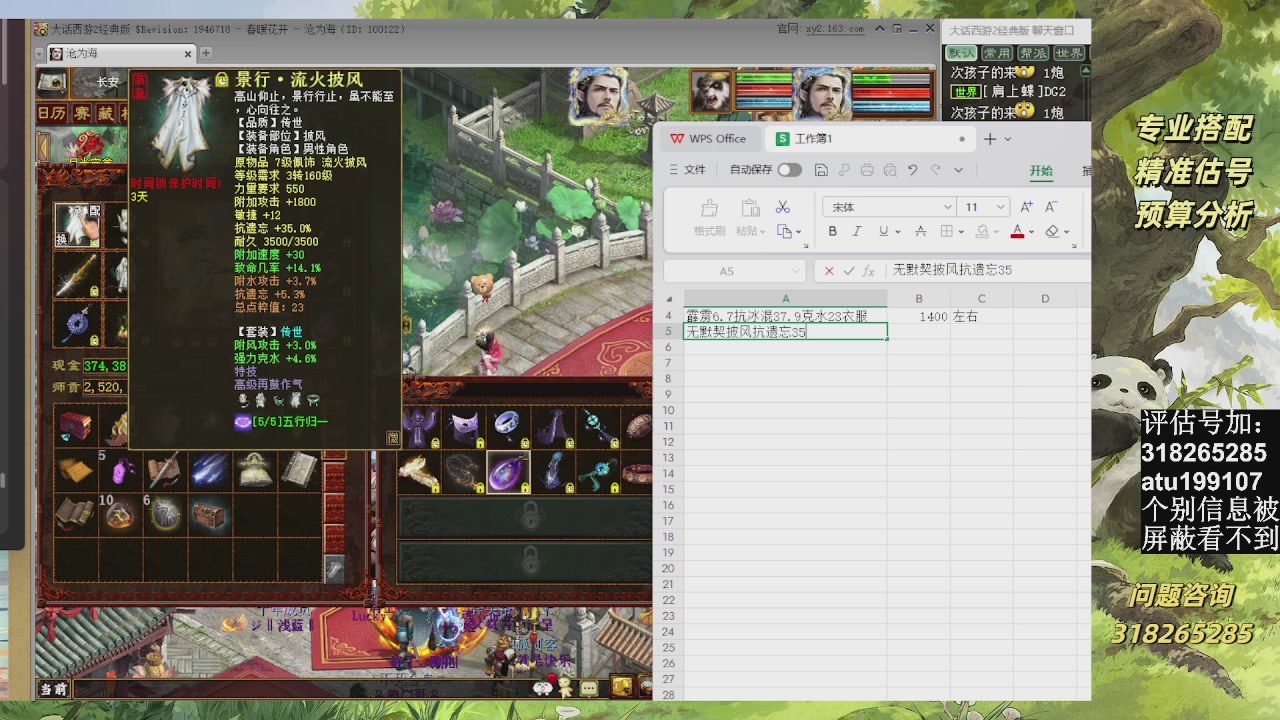Decrease font size with A- icon

pyautogui.click(x=1051, y=207)
